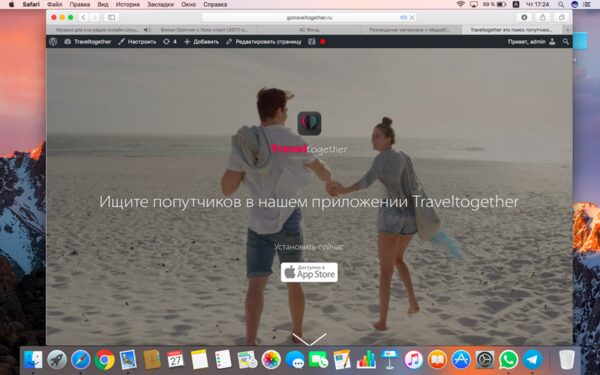Image resolution: width=600 pixels, height=375 pixels.
Task: Stop loading with the address bar X
Action: point(412,18)
